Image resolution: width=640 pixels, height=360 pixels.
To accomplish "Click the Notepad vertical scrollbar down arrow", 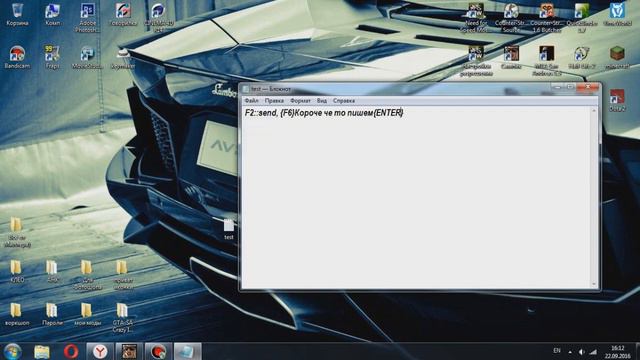I will coord(594,284).
